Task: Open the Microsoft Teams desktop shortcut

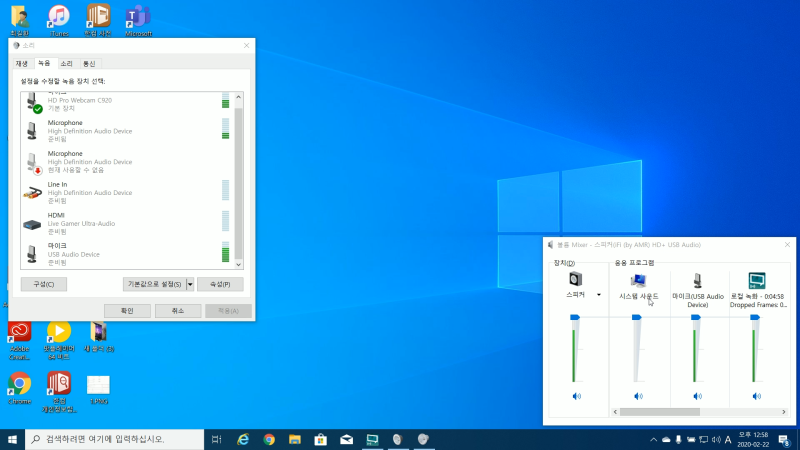Action: tap(138, 20)
